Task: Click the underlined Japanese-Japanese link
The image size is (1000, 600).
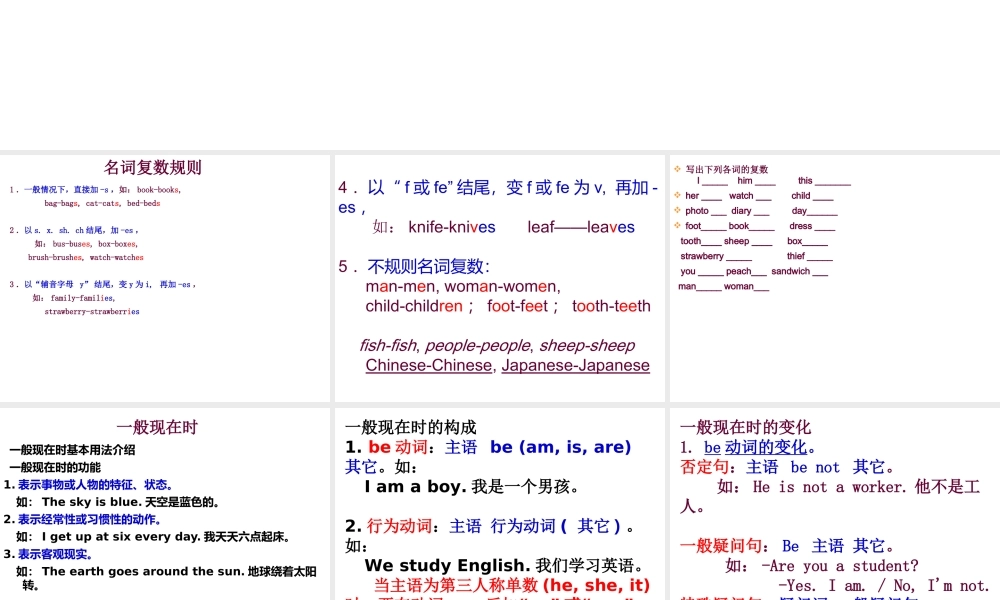Action: (x=575, y=365)
